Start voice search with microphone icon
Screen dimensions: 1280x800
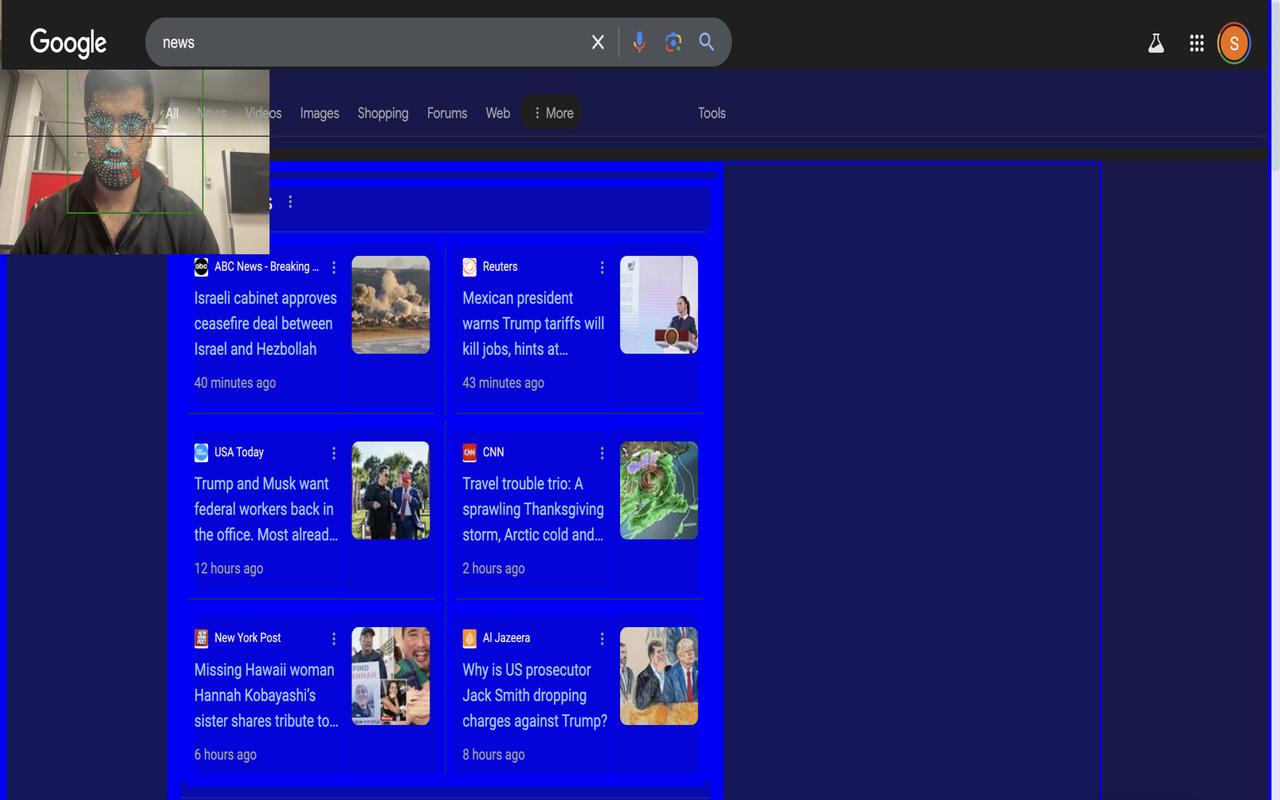click(639, 42)
